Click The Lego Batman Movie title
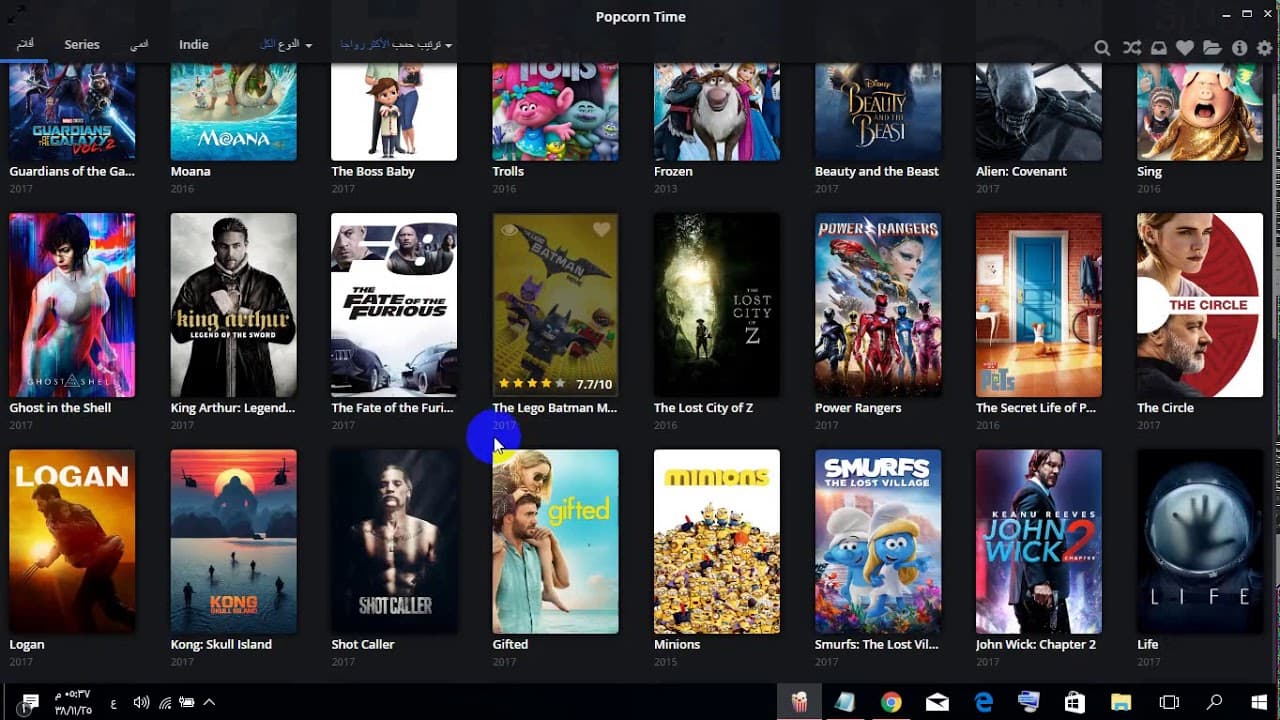The height and width of the screenshot is (720, 1280). point(555,408)
